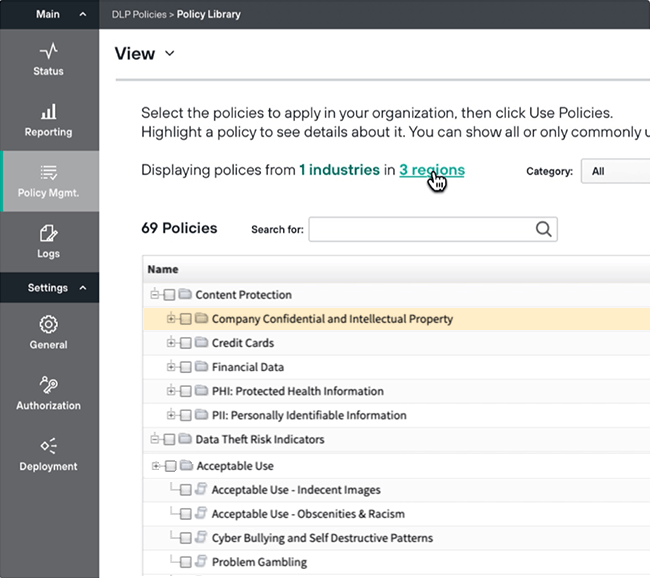This screenshot has height=578, width=650.
Task: Tick the Financial Data checkbox
Action: coord(186,367)
